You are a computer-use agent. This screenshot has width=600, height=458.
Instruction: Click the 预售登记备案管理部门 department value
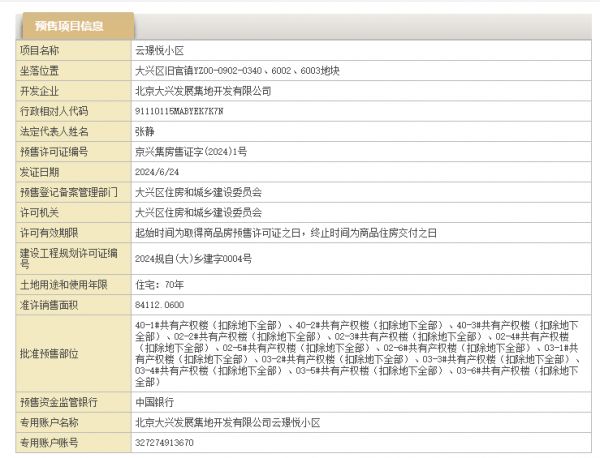tap(198, 191)
